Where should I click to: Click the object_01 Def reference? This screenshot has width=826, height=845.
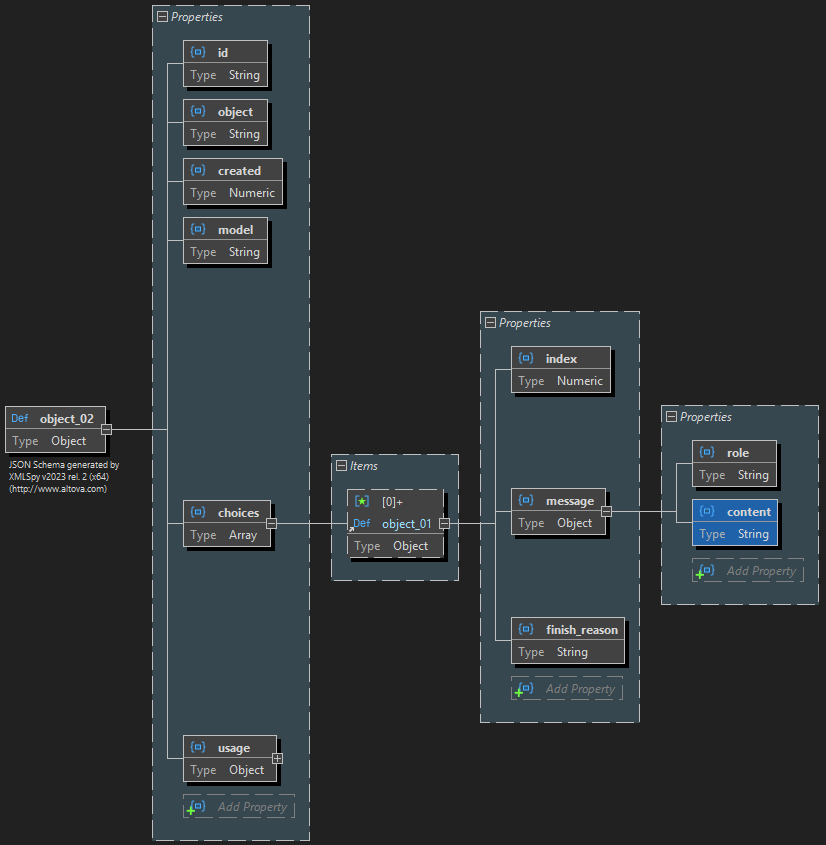[x=405, y=523]
